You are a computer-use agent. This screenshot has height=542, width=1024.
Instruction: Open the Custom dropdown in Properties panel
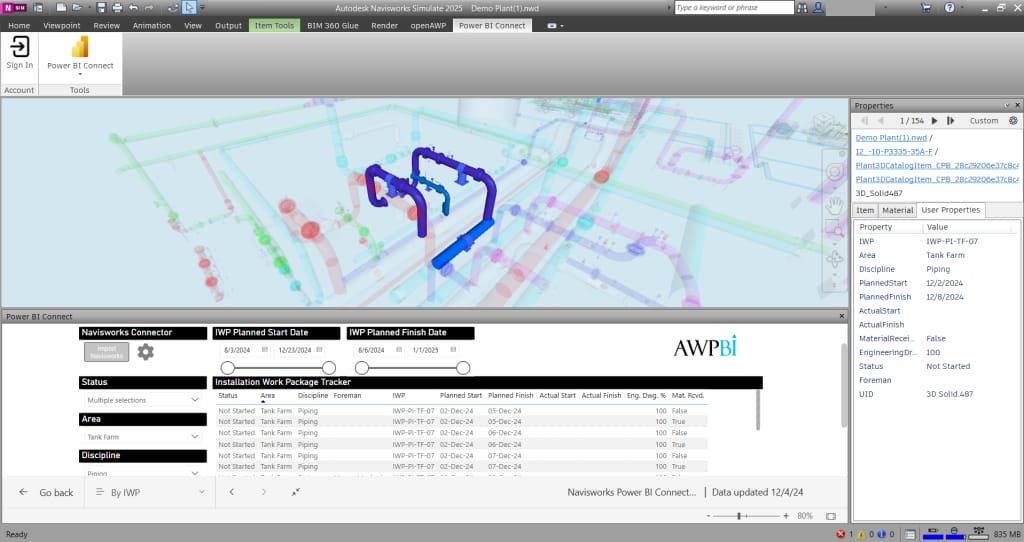click(984, 121)
